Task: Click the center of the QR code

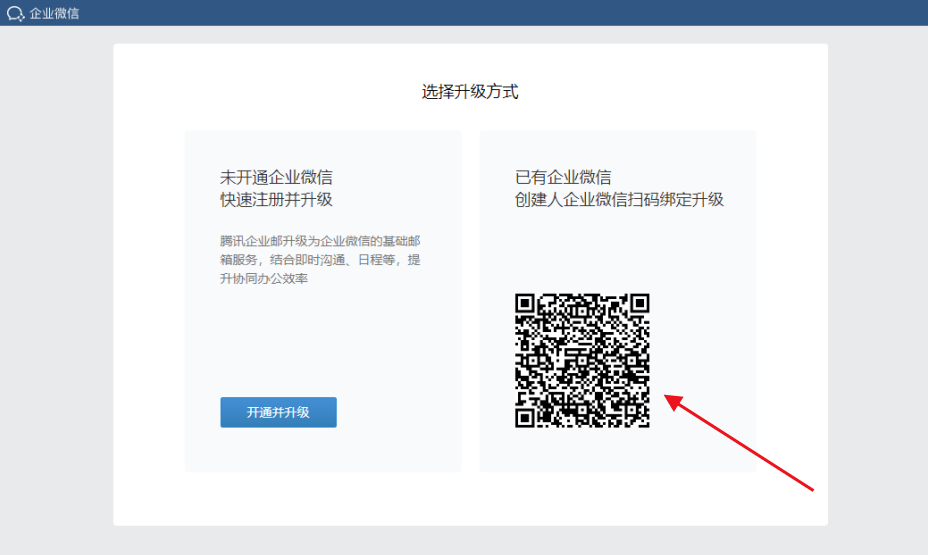Action: pos(582,360)
